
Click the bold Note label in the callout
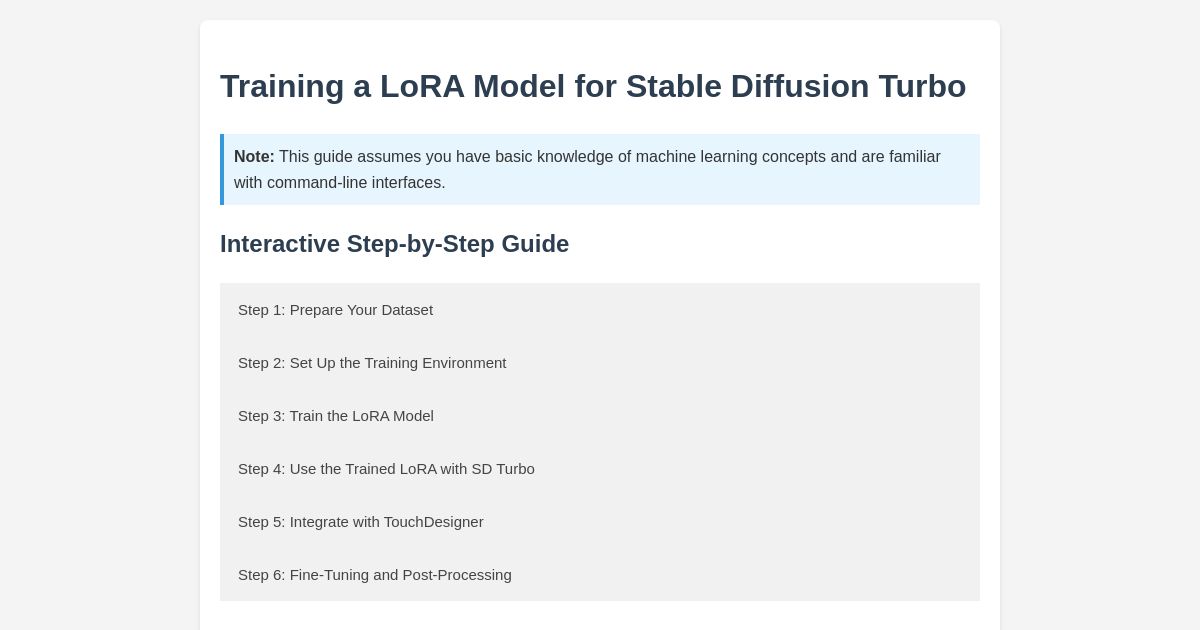(254, 157)
